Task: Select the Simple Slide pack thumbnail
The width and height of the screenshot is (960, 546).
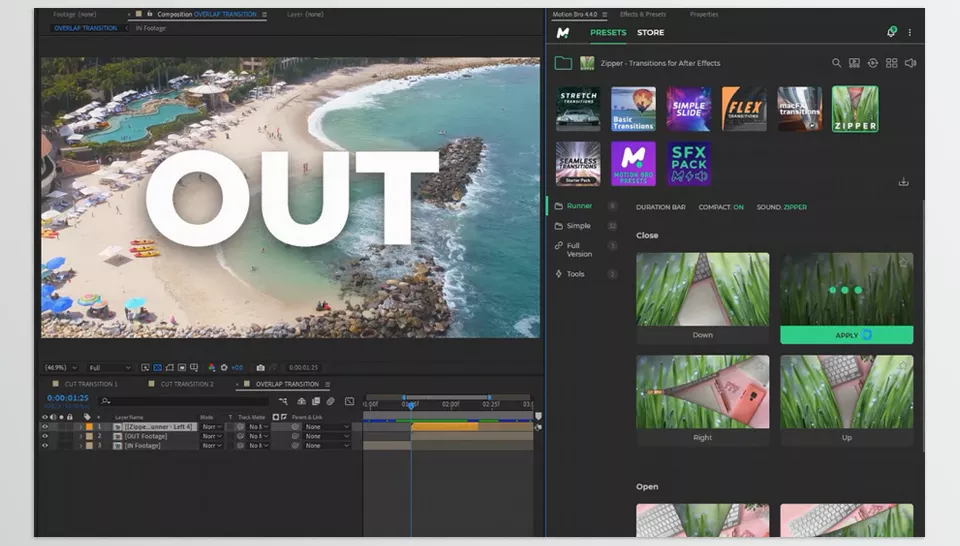Action: (x=689, y=109)
